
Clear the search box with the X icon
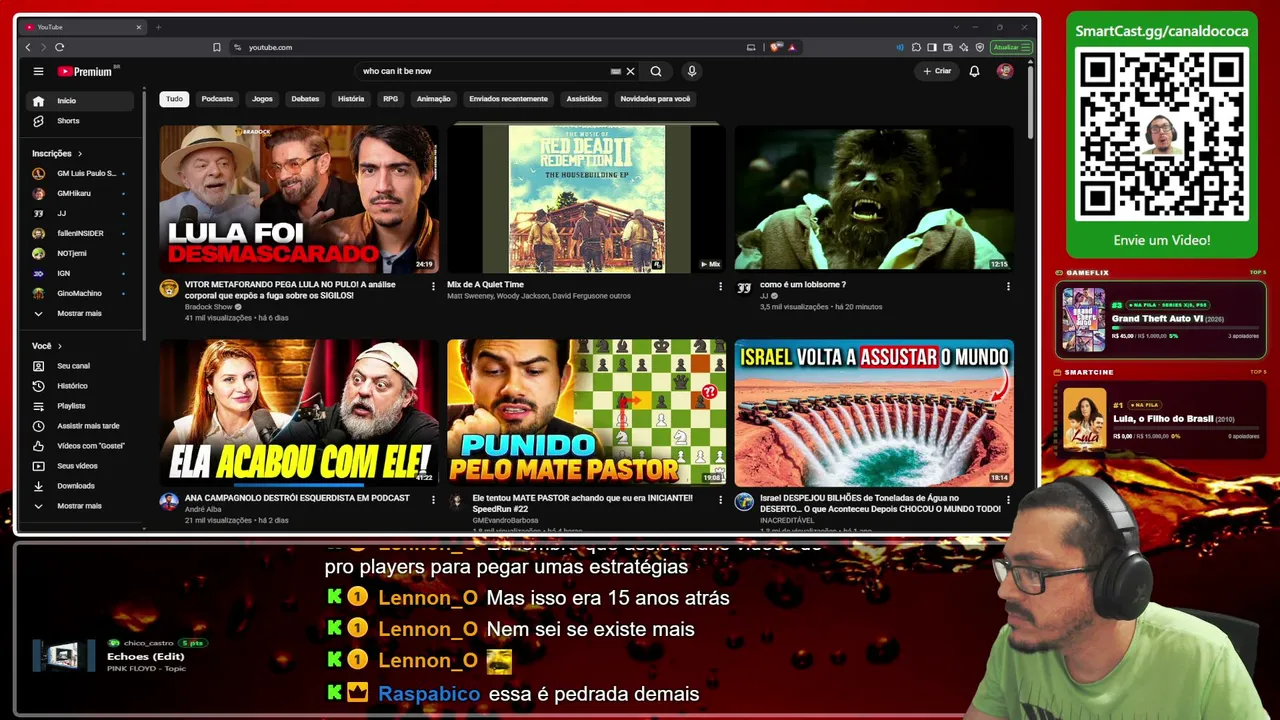(x=630, y=71)
